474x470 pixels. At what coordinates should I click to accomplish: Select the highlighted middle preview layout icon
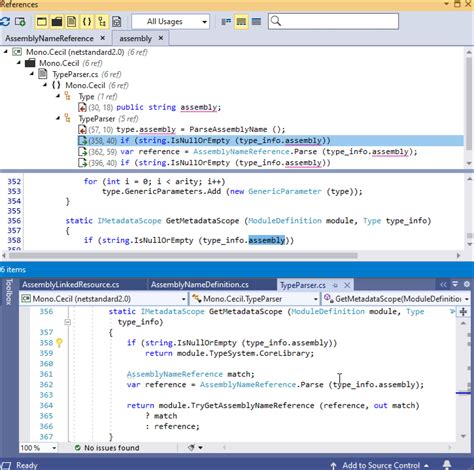pos(241,22)
